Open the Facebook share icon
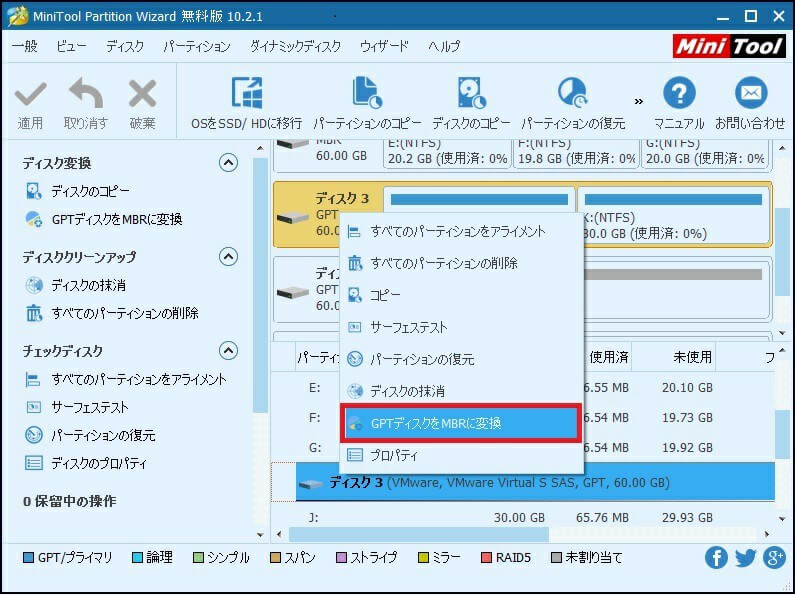 pyautogui.click(x=716, y=558)
